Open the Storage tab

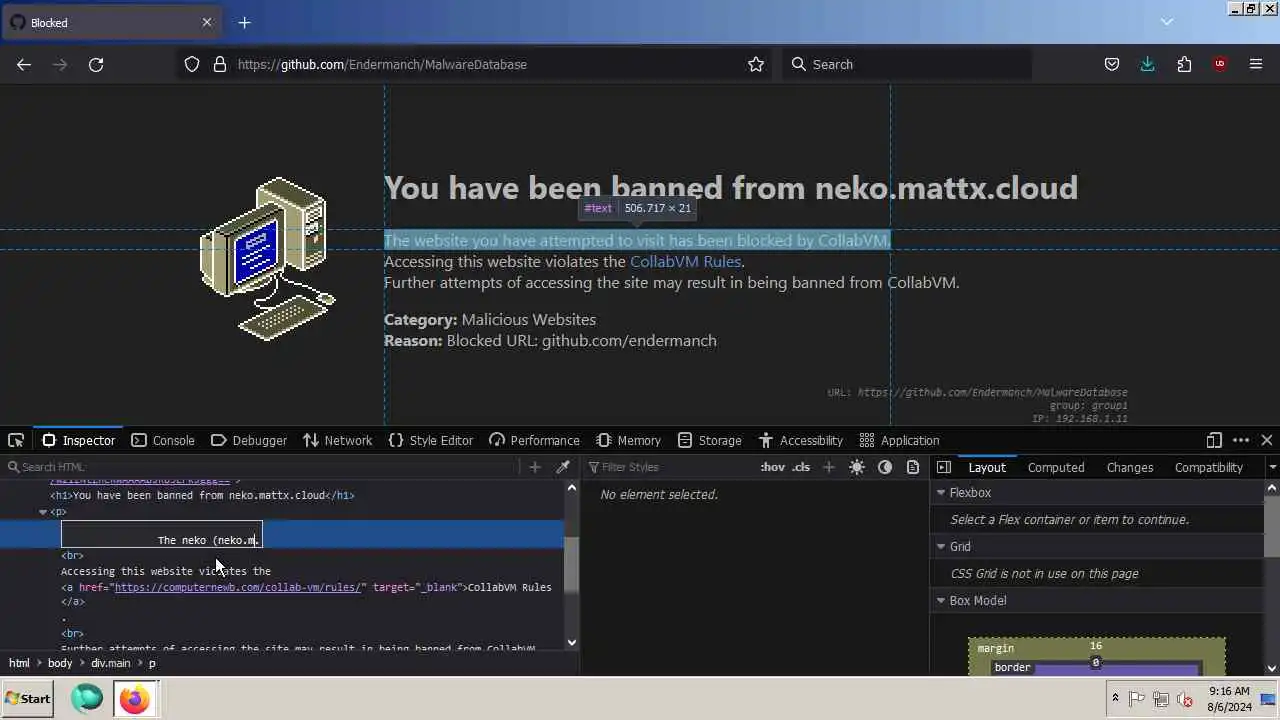pos(709,440)
